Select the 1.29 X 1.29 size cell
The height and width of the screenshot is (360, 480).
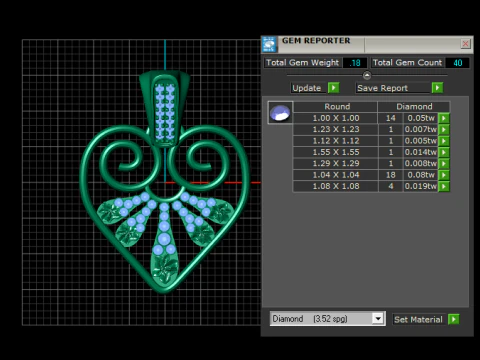tap(336, 163)
